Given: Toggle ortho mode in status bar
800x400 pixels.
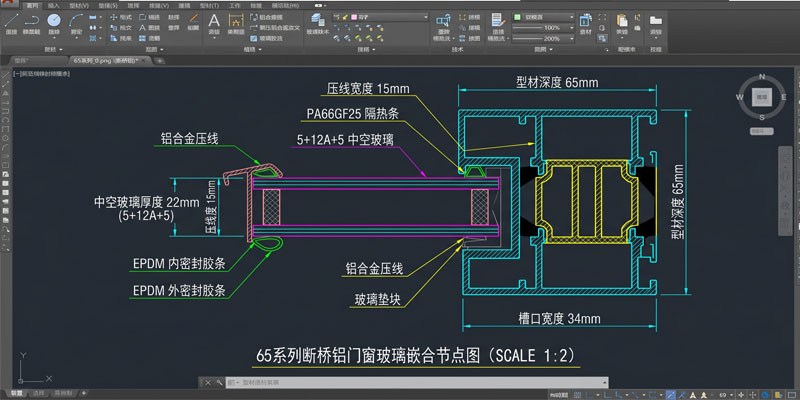Looking at the screenshot, I should click(x=607, y=394).
